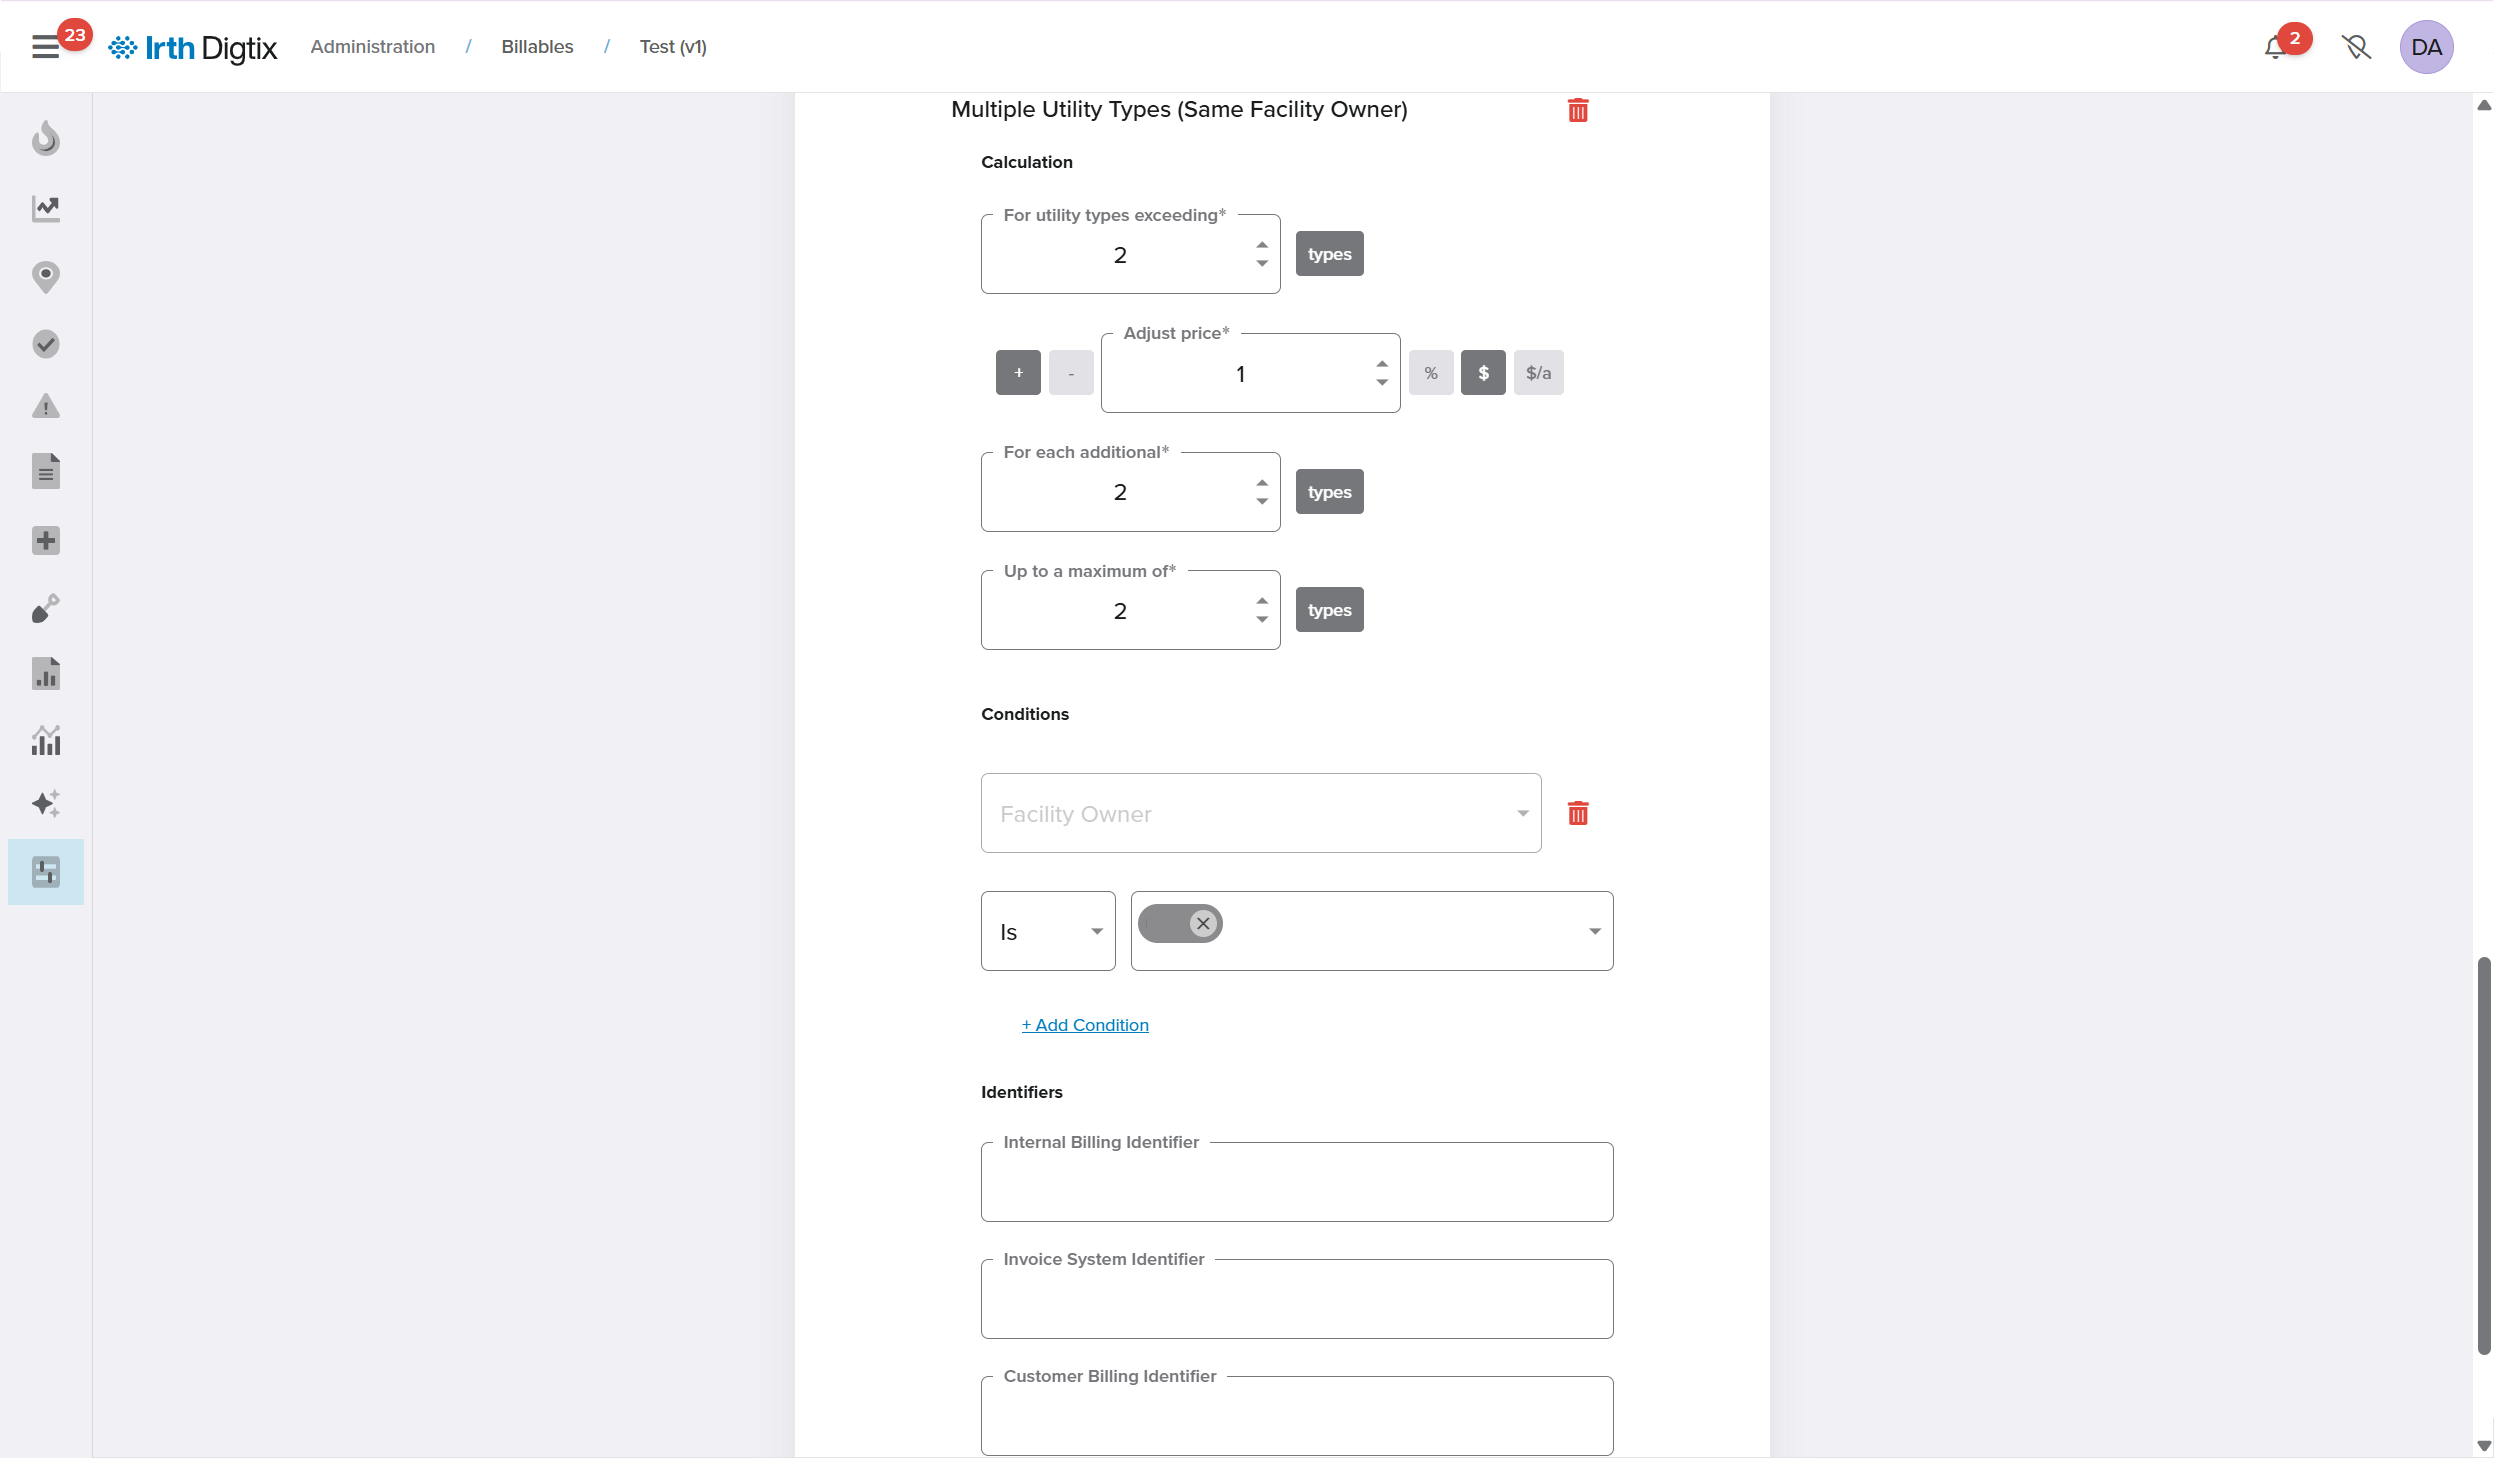The height and width of the screenshot is (1458, 2494).
Task: Open the sparkle AI sidebar icon
Action: point(46,804)
